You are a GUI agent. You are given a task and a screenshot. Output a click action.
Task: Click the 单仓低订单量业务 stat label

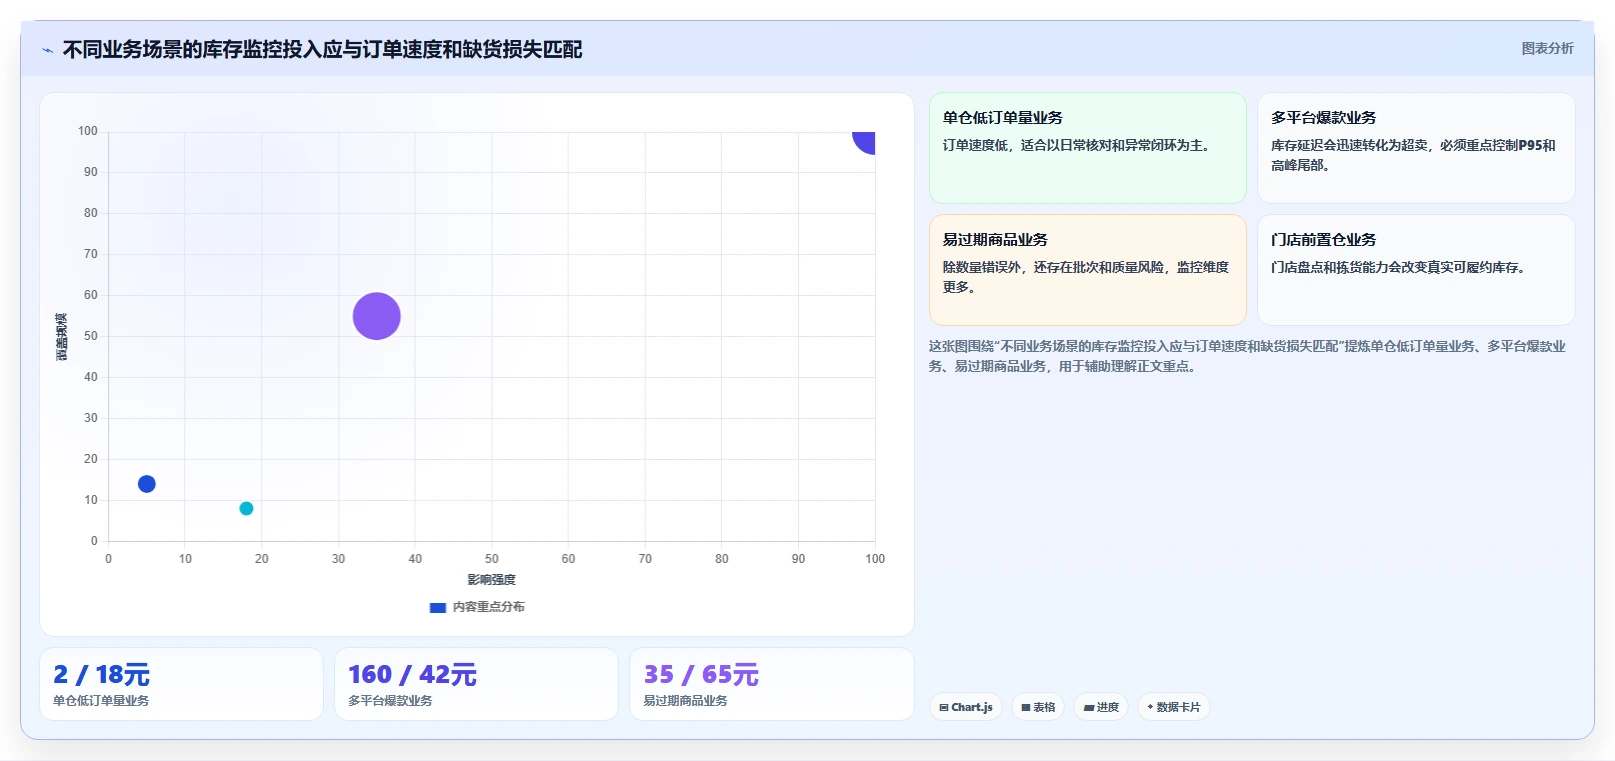101,701
